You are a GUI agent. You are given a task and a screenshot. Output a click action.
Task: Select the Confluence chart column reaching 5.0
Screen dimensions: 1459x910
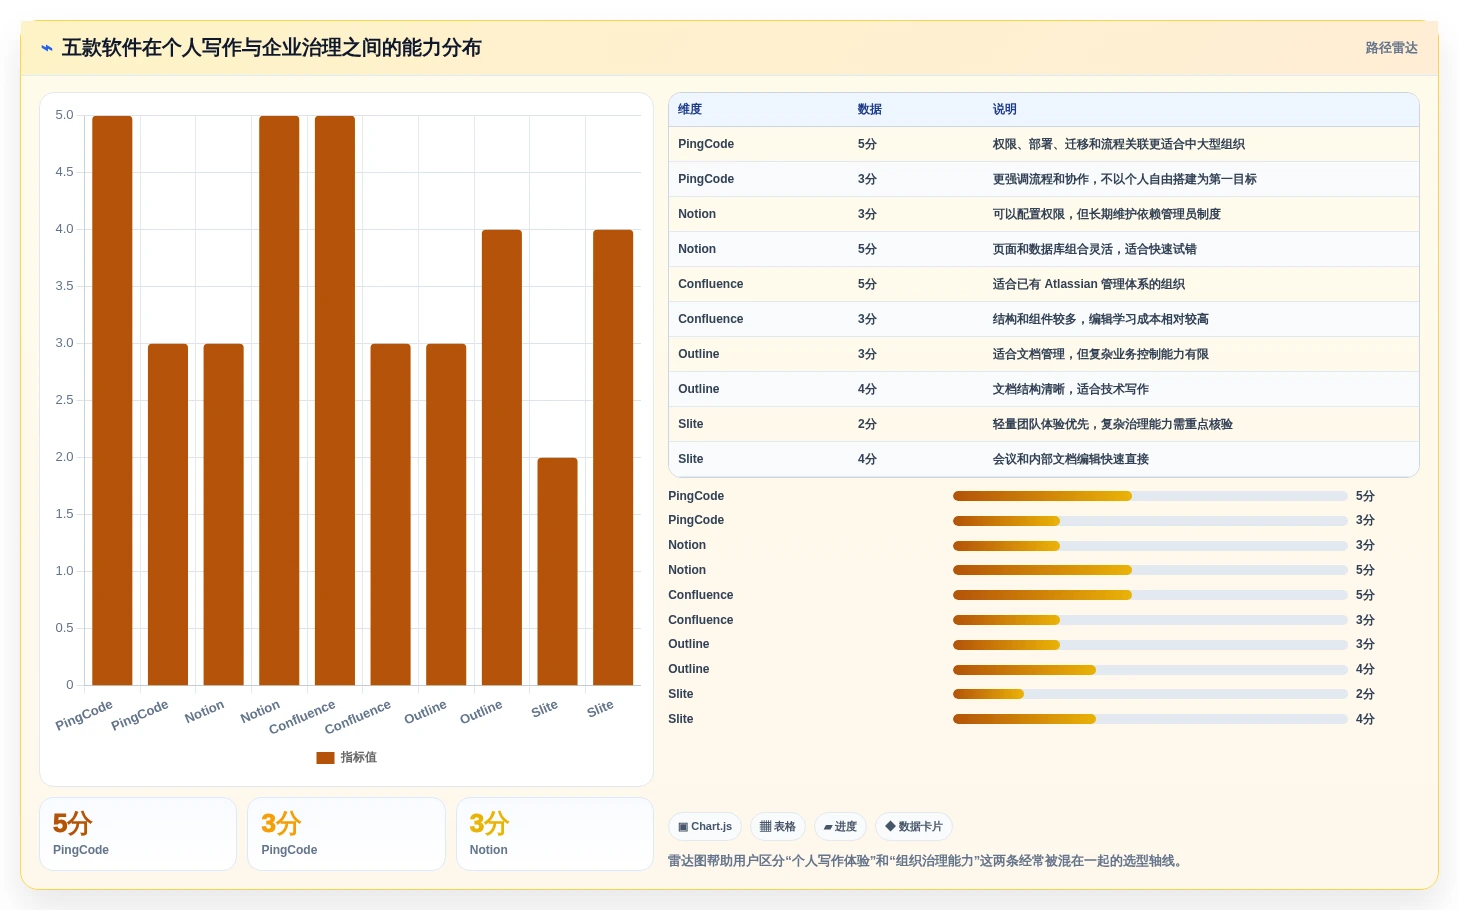[x=335, y=400]
